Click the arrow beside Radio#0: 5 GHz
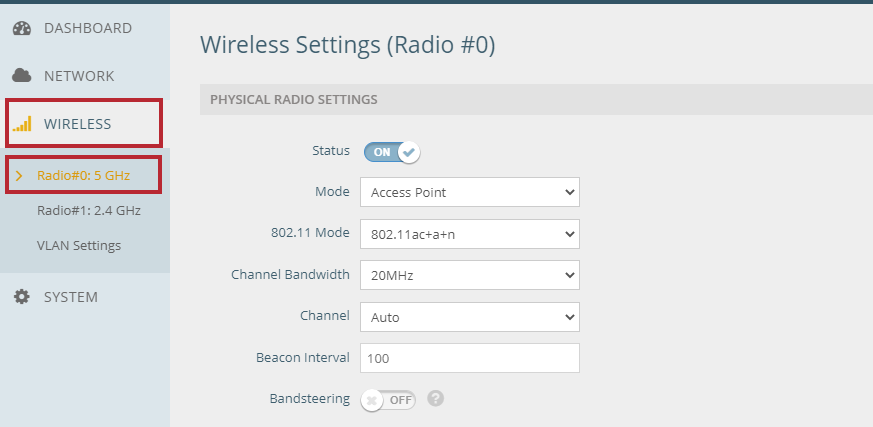 tap(19, 176)
